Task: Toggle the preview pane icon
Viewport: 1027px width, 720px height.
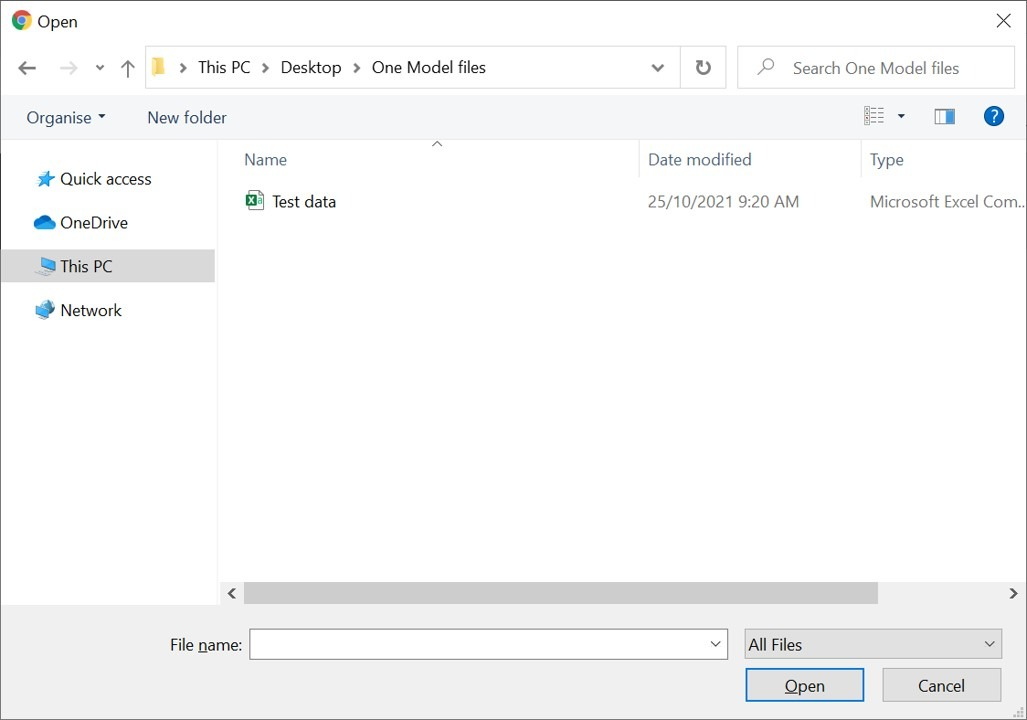Action: click(x=944, y=117)
